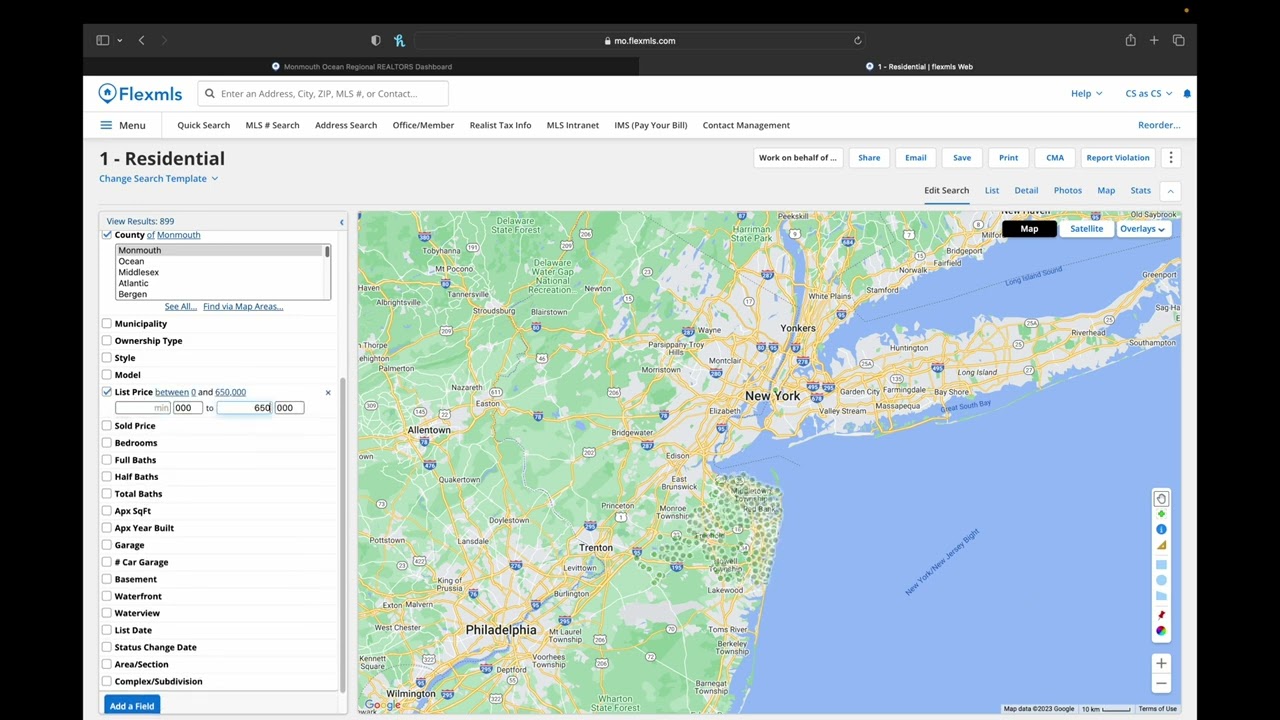Choose the rectangle shape drawing tool

1161,564
